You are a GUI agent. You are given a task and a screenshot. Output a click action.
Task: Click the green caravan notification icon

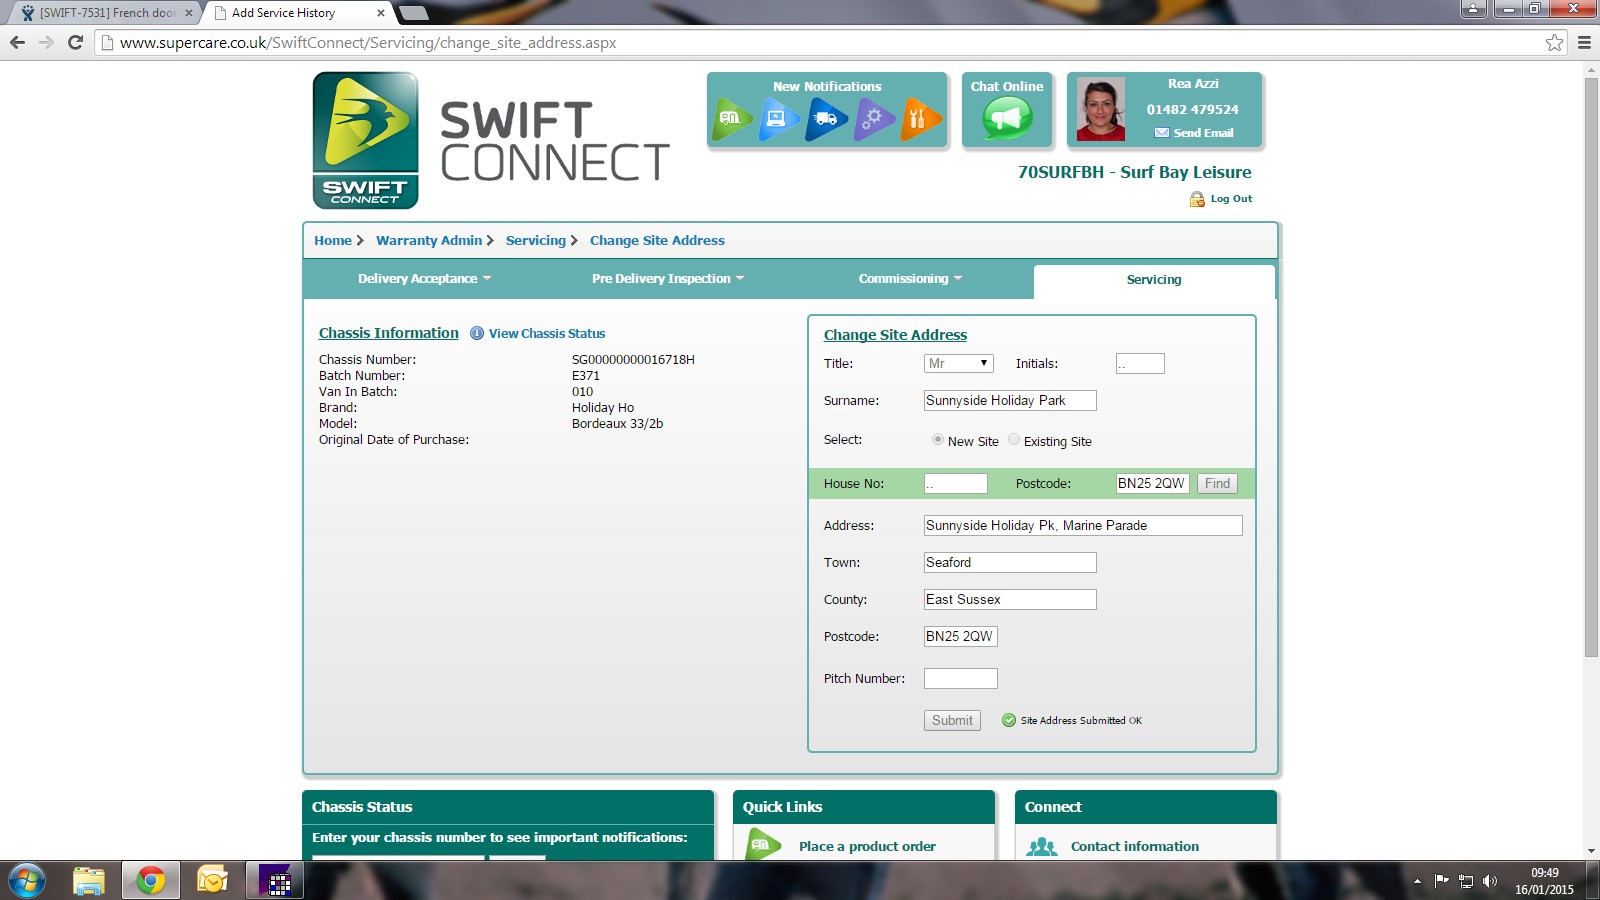[x=732, y=119]
